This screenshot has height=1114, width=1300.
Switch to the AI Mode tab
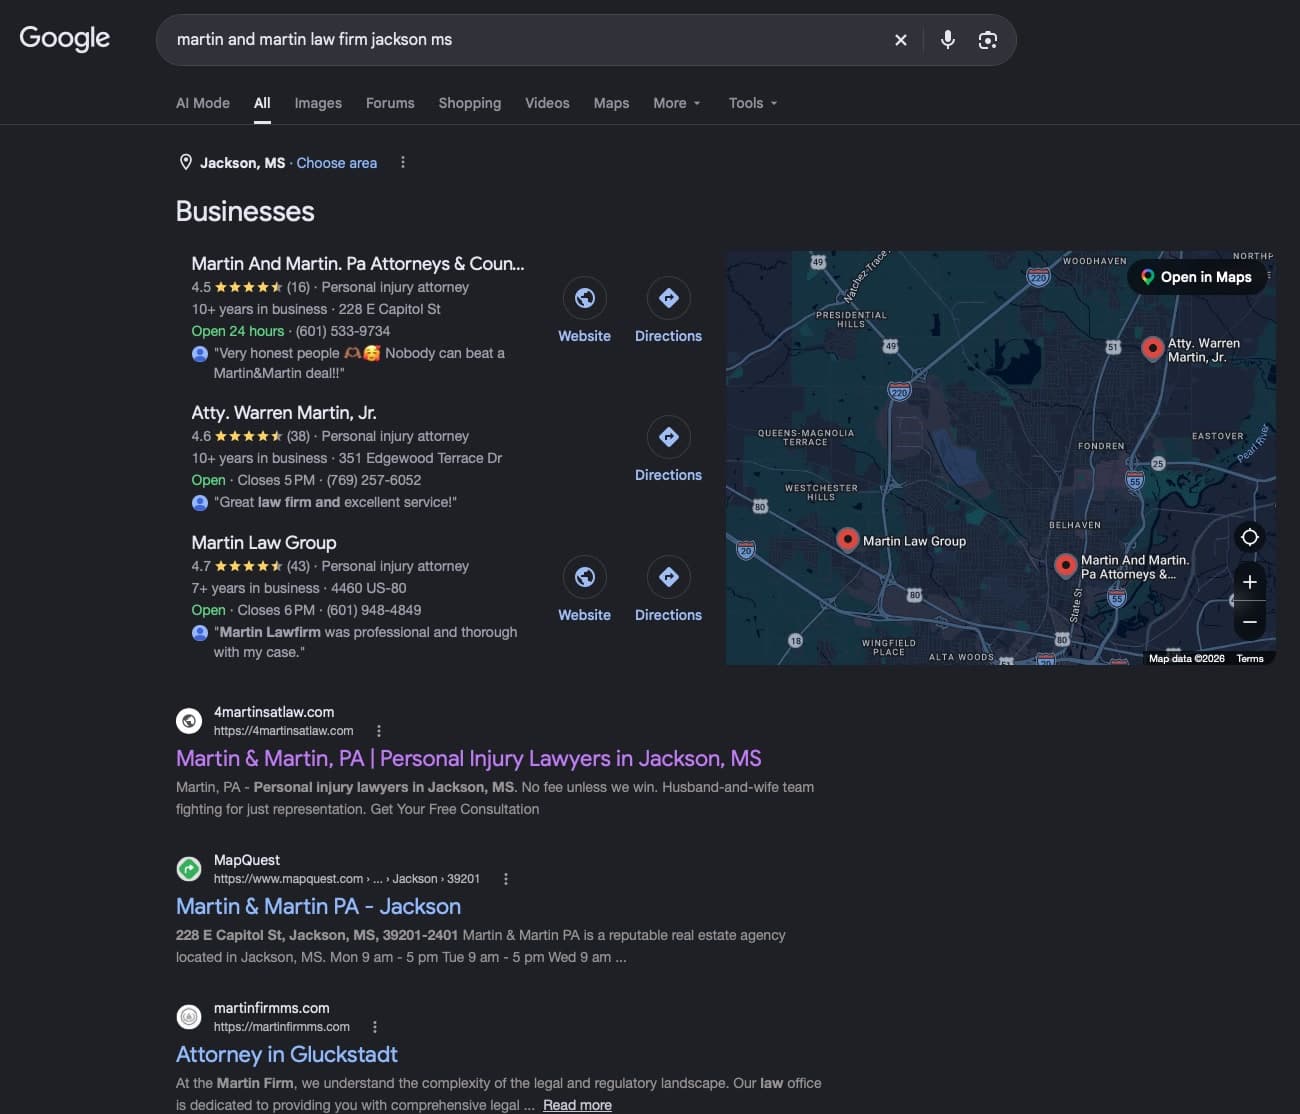(x=203, y=103)
